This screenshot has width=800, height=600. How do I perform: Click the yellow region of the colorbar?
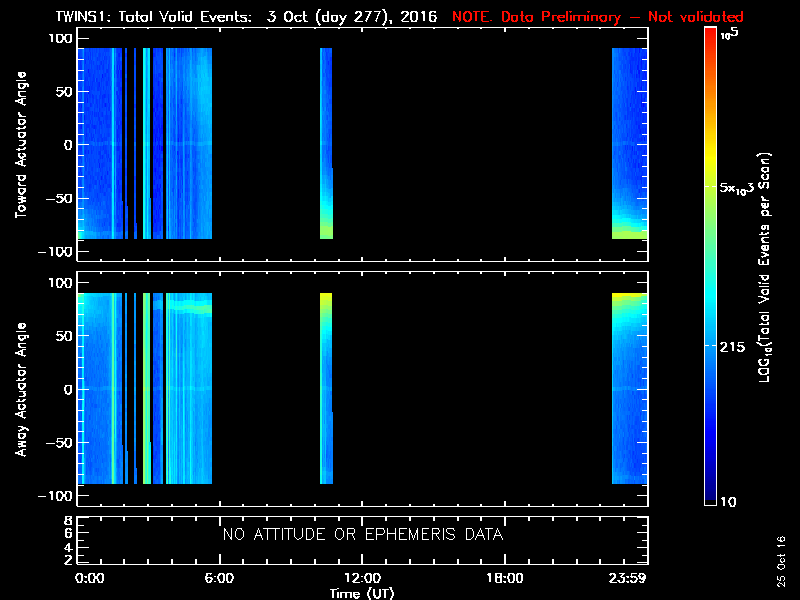pos(711,158)
